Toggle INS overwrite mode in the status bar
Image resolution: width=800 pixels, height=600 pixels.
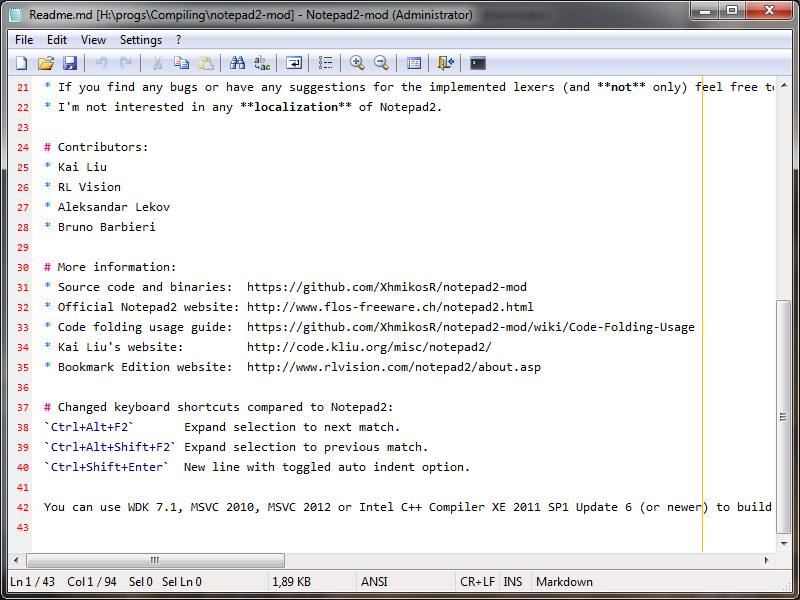[x=513, y=581]
